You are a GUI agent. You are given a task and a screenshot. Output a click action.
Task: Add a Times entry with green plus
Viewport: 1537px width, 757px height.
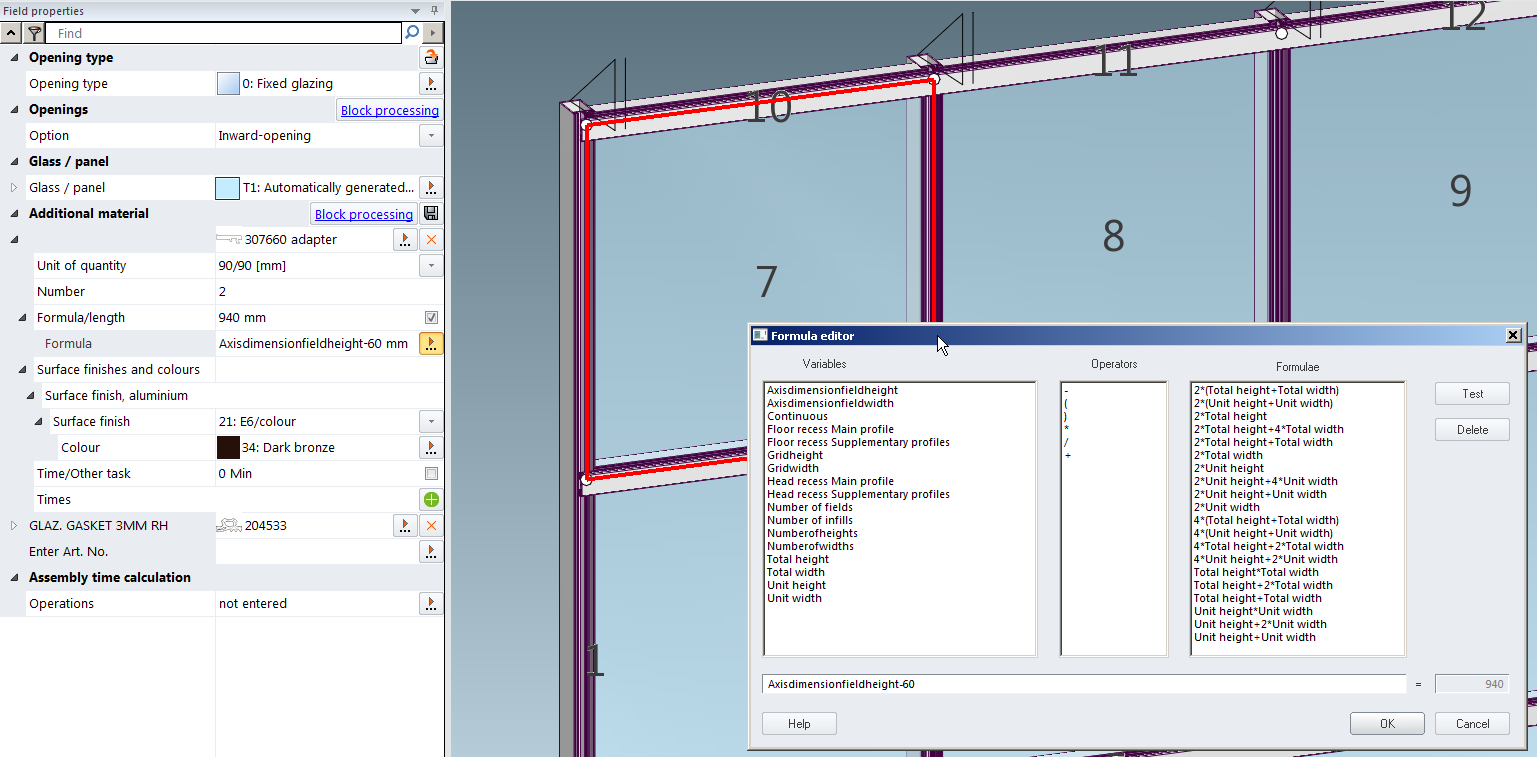click(431, 500)
